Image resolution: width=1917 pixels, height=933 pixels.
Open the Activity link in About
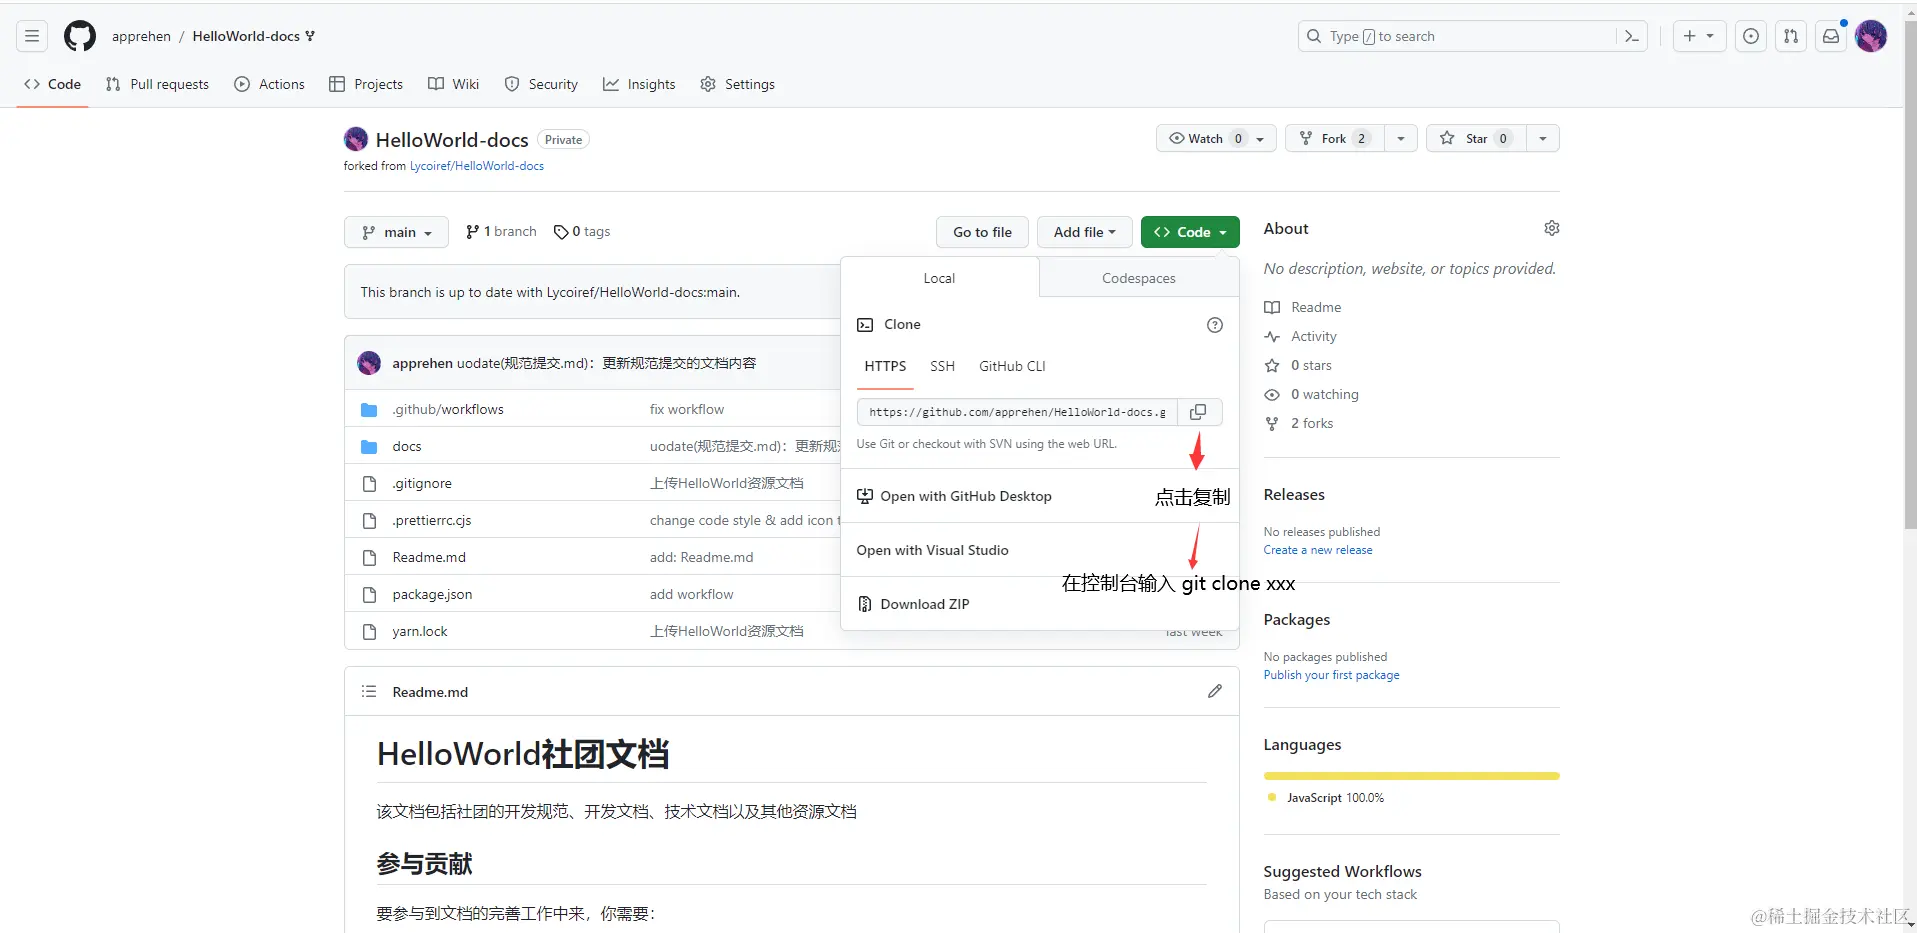click(1300, 336)
